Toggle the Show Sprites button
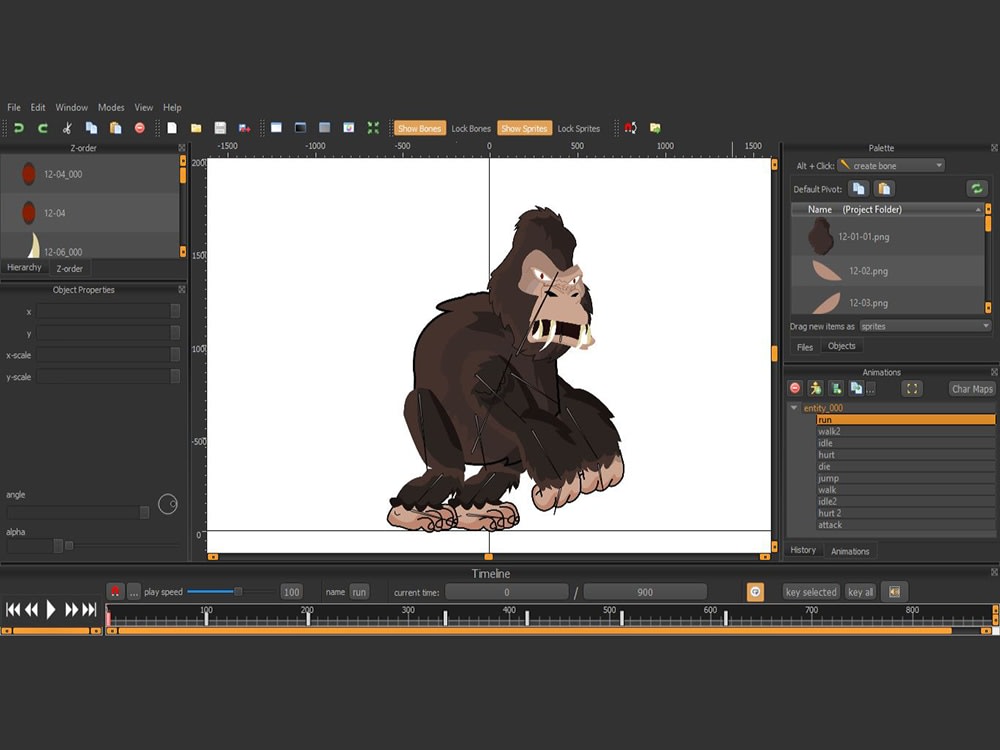The height and width of the screenshot is (750, 1000). (524, 128)
